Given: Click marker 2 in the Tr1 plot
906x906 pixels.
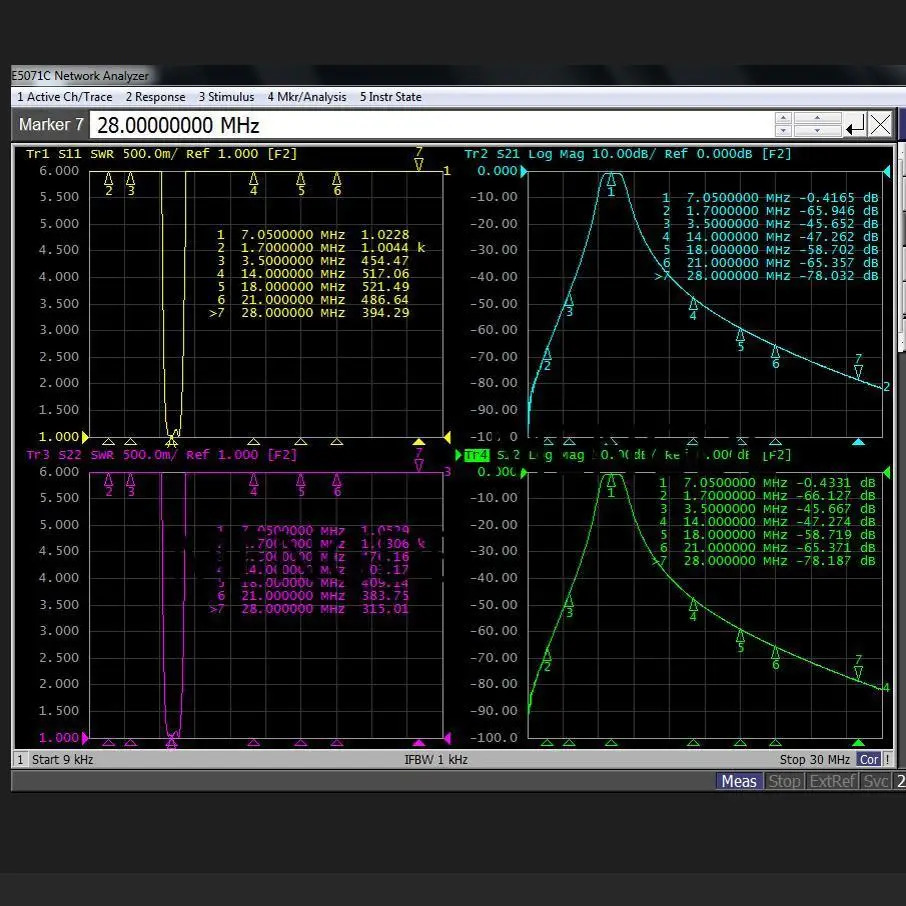Looking at the screenshot, I should point(109,183).
